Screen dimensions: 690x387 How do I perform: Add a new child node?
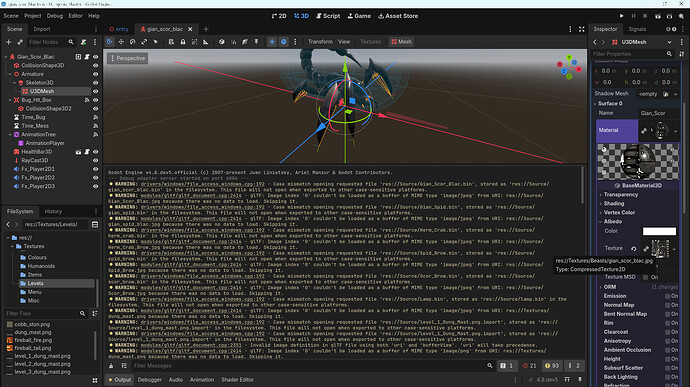(x=8, y=42)
